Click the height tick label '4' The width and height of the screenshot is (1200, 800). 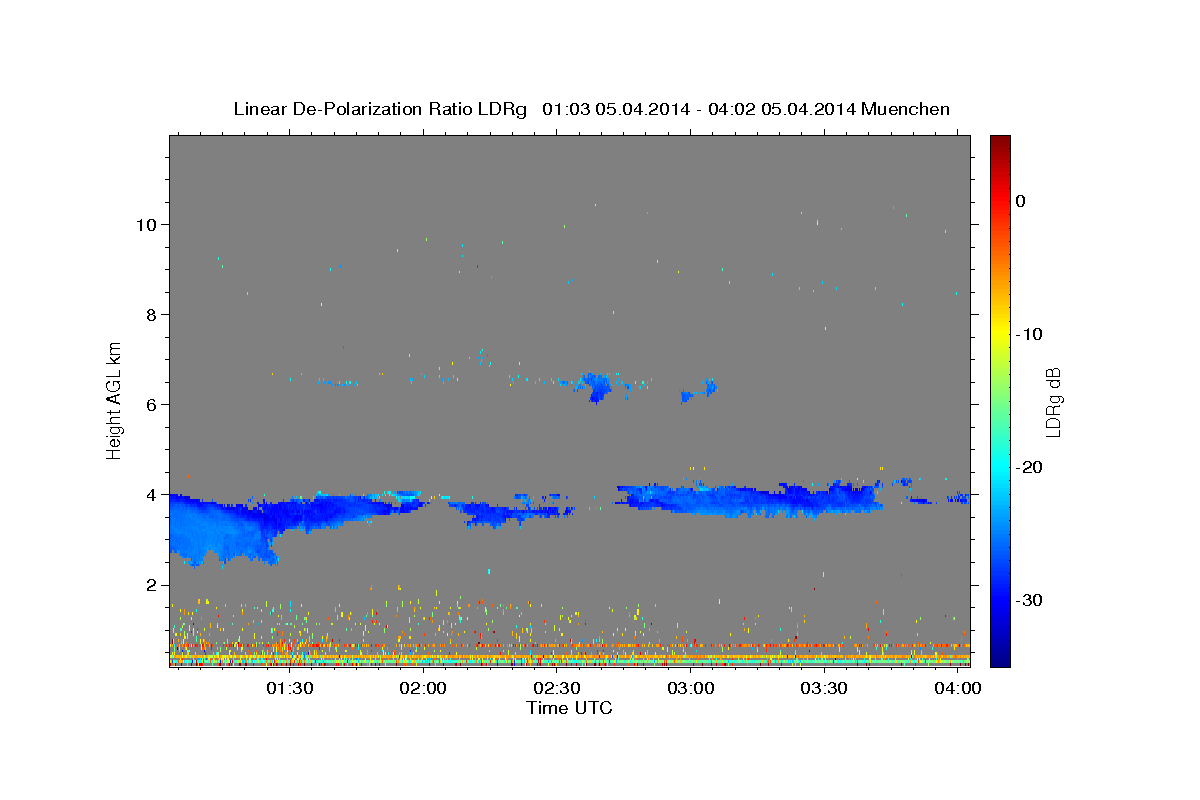click(152, 494)
